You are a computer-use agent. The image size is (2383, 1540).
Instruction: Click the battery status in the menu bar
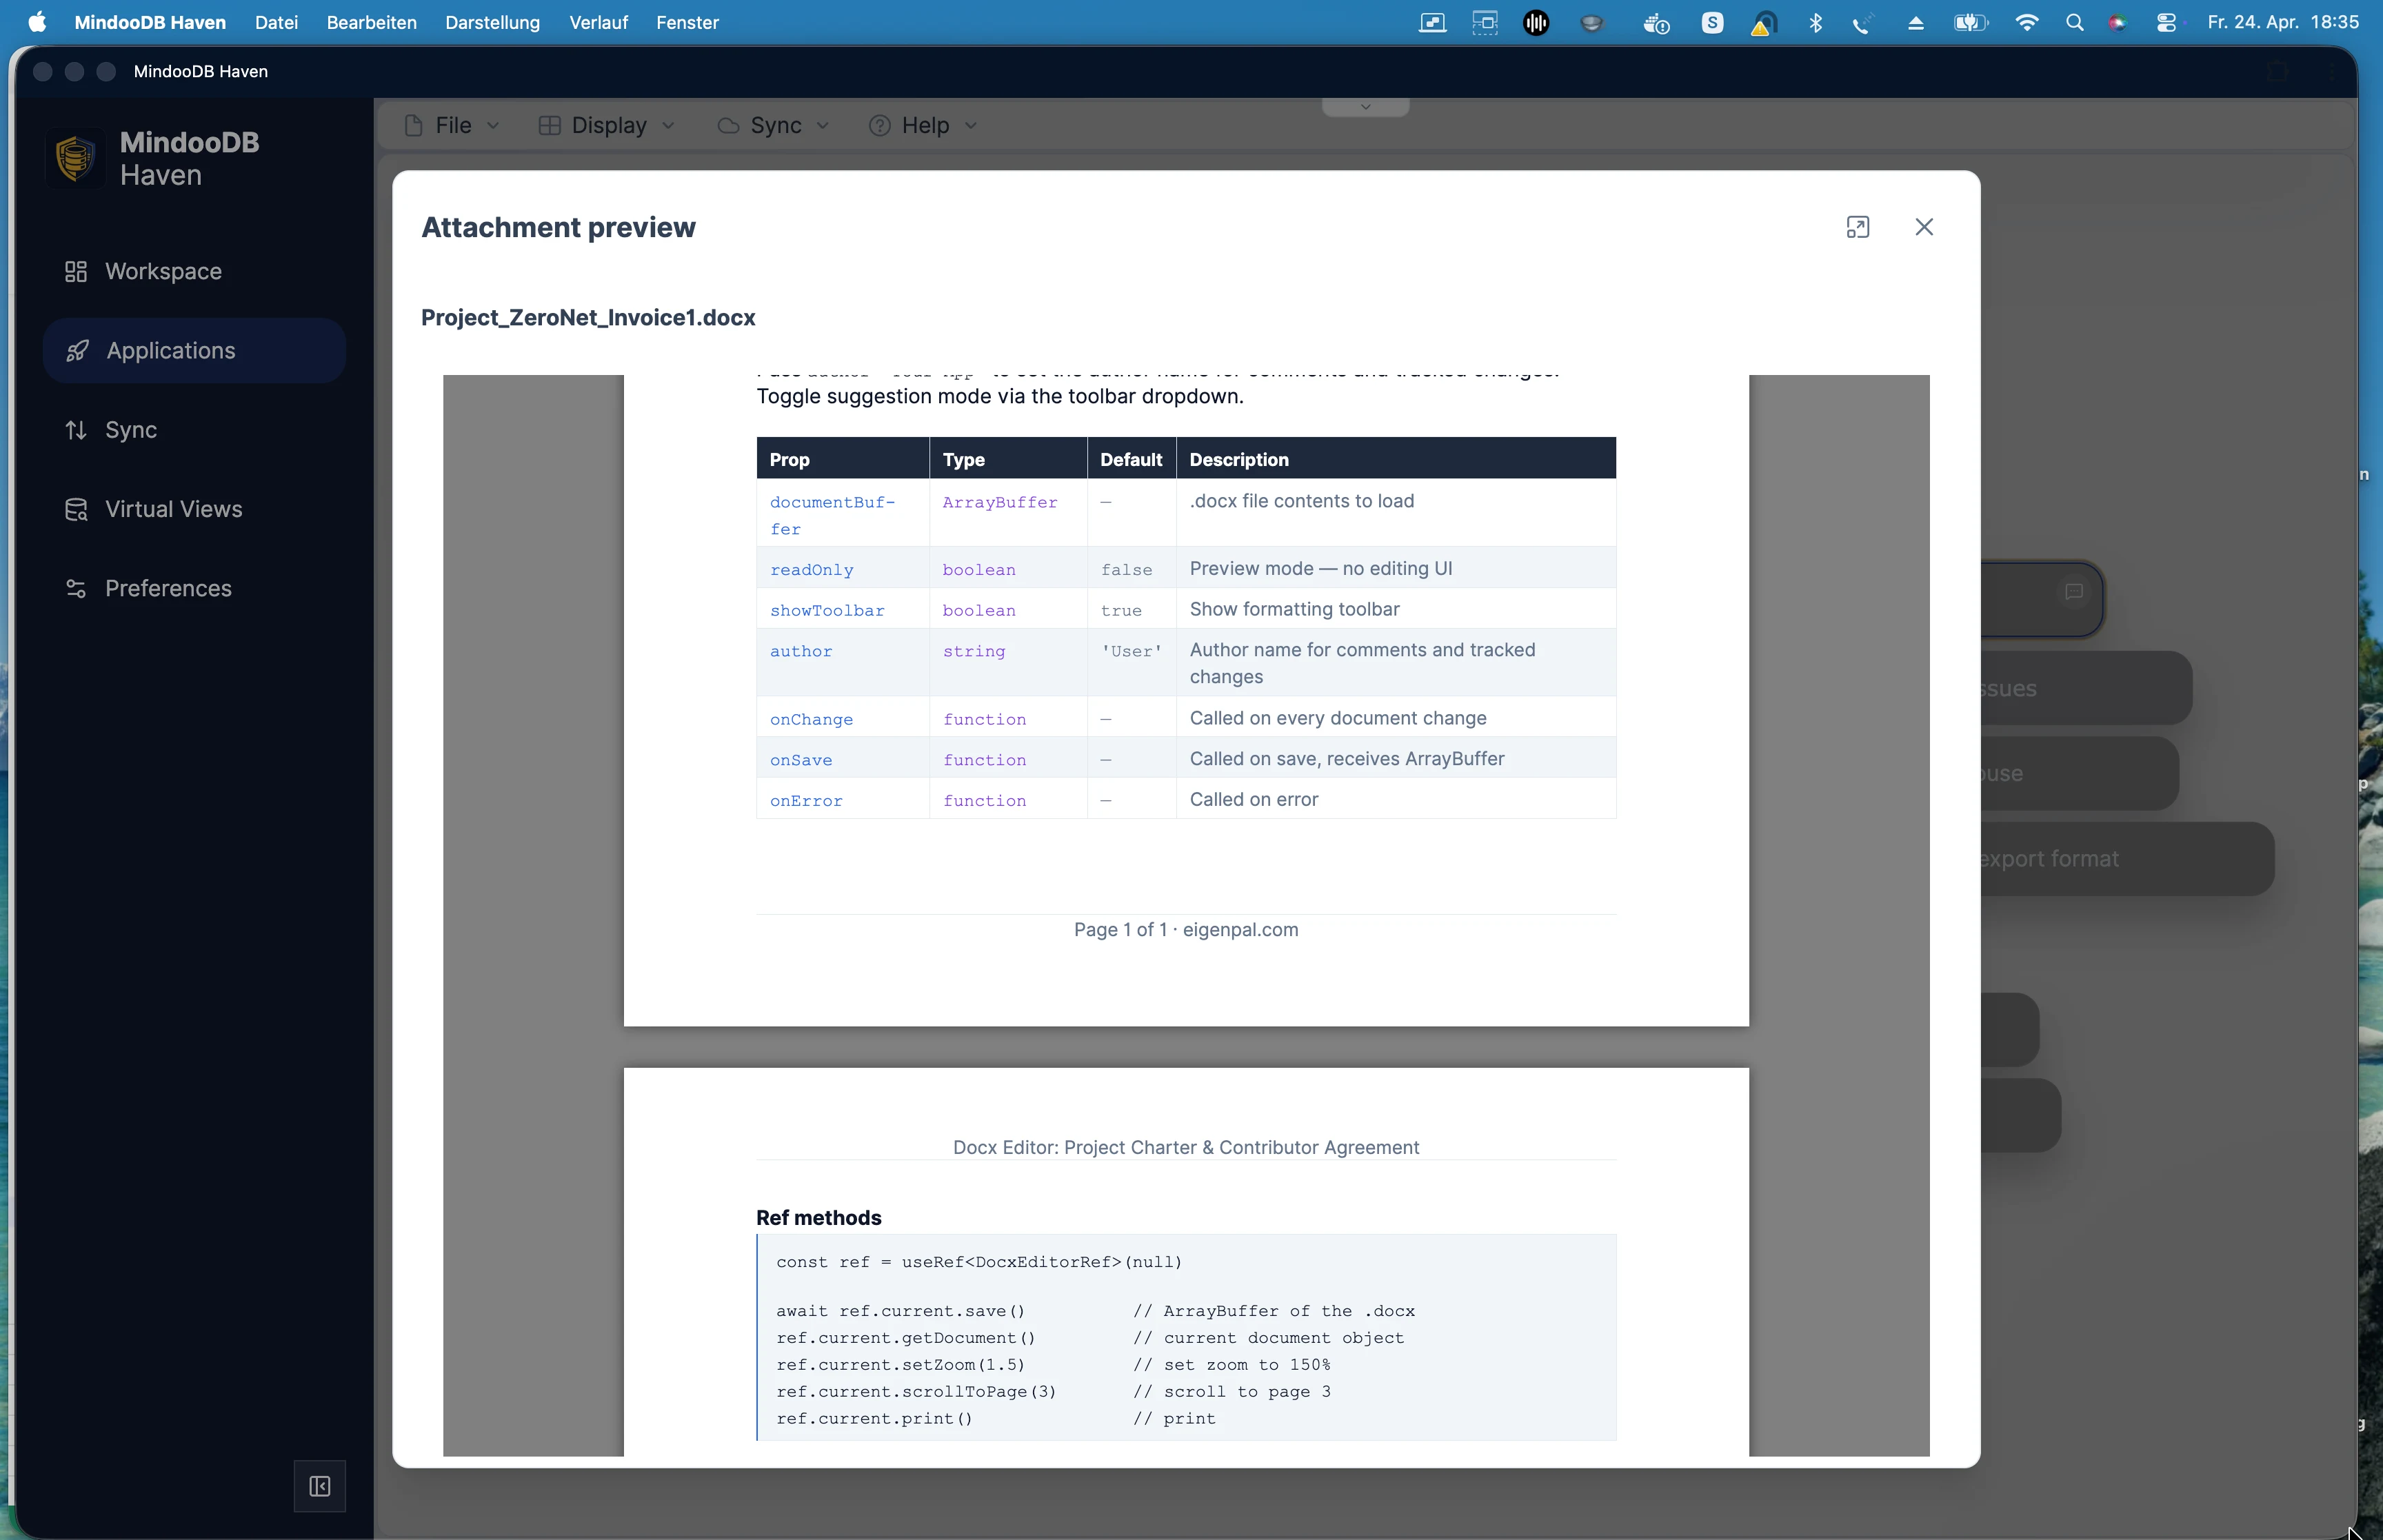[x=1969, y=22]
